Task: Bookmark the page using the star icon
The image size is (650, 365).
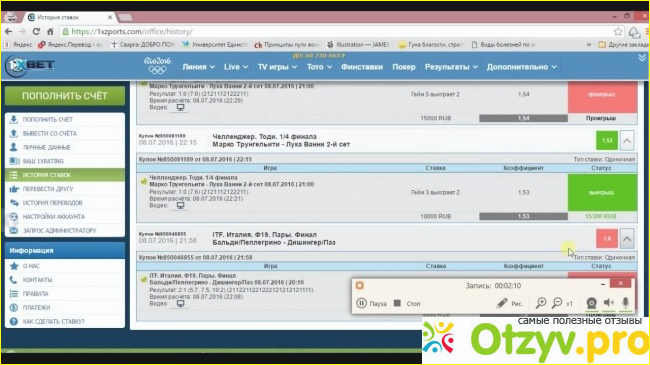Action: 618,32
